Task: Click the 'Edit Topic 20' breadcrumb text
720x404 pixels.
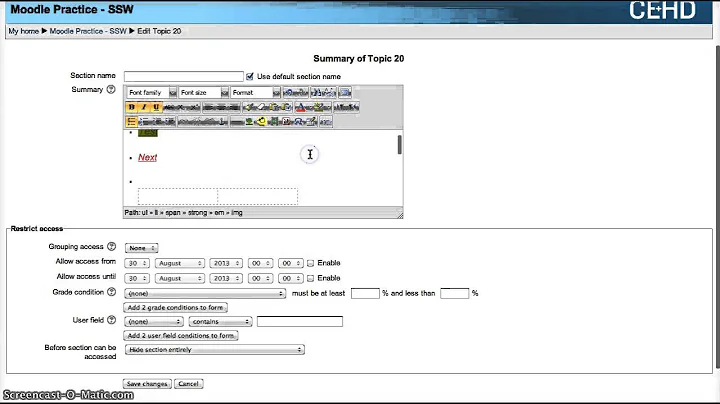Action: tap(159, 31)
